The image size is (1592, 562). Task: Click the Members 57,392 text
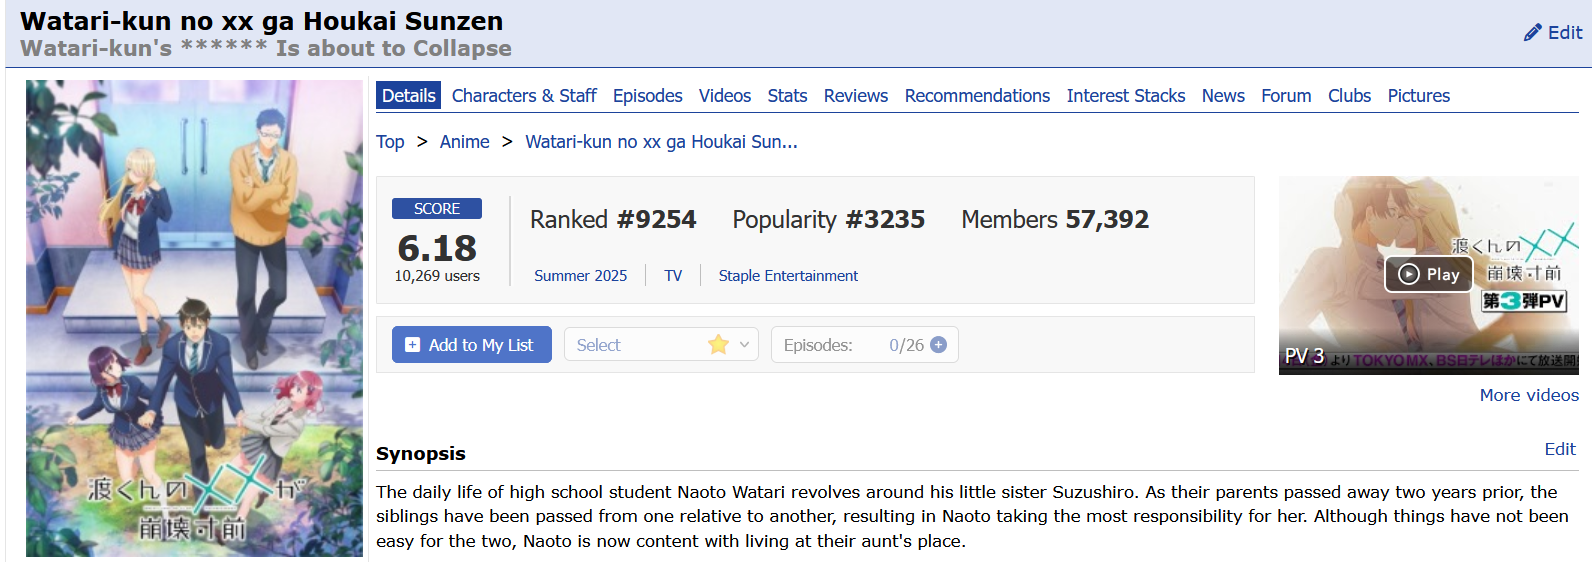click(x=1055, y=219)
